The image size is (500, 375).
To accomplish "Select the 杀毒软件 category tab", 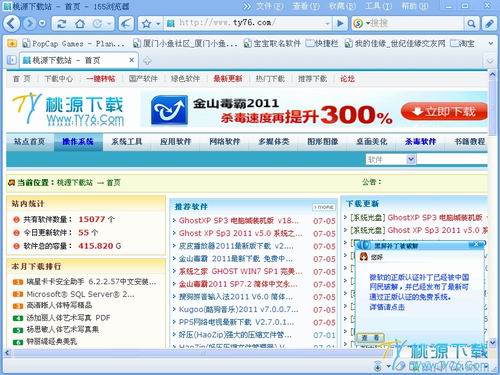I will (x=421, y=142).
